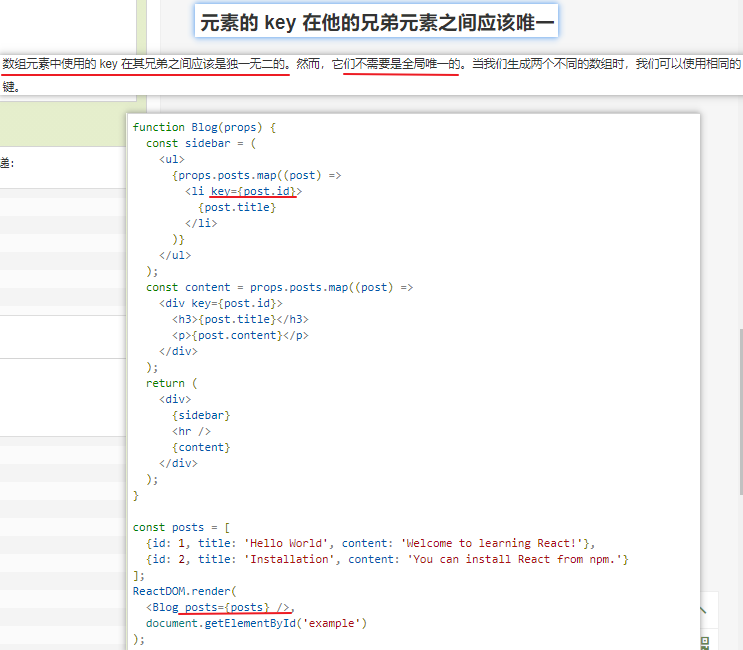Click line {props.posts.map((post) => under <ul>
The image size is (743, 650).
pyautogui.click(x=256, y=175)
